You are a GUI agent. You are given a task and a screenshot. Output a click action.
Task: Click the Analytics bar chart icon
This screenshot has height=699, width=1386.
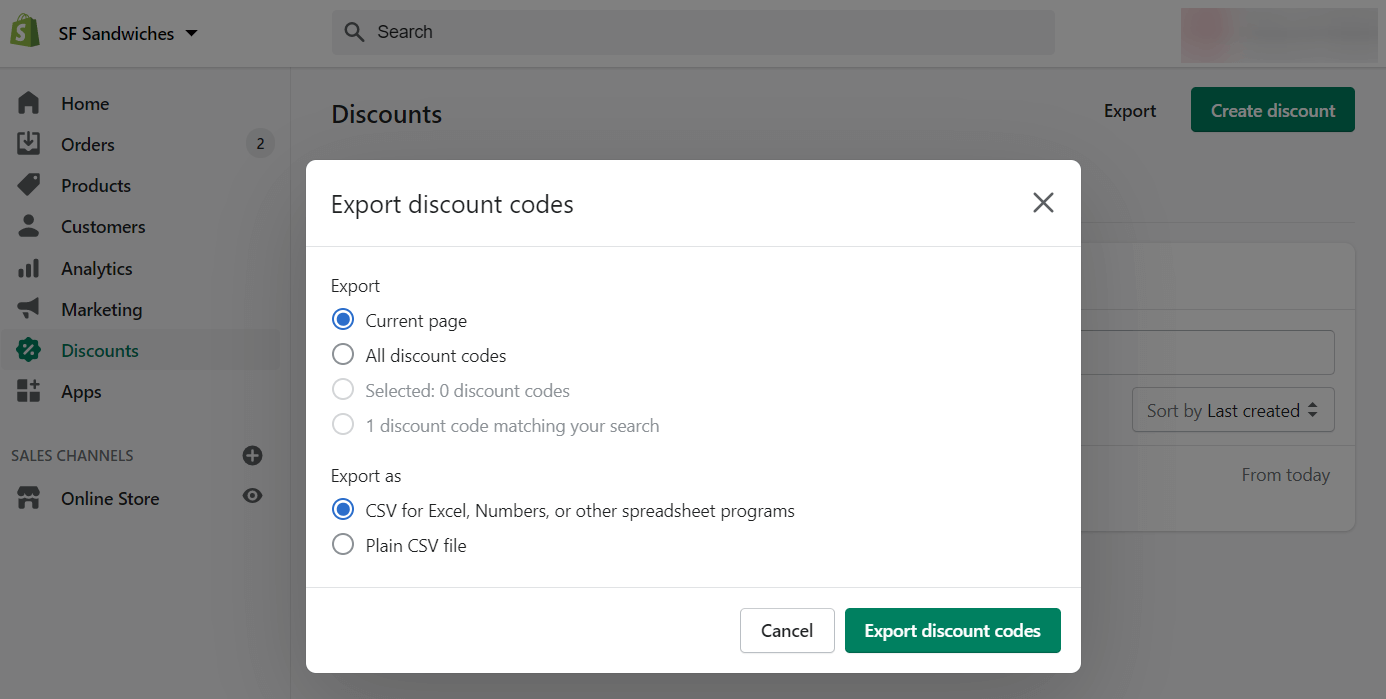point(29,268)
